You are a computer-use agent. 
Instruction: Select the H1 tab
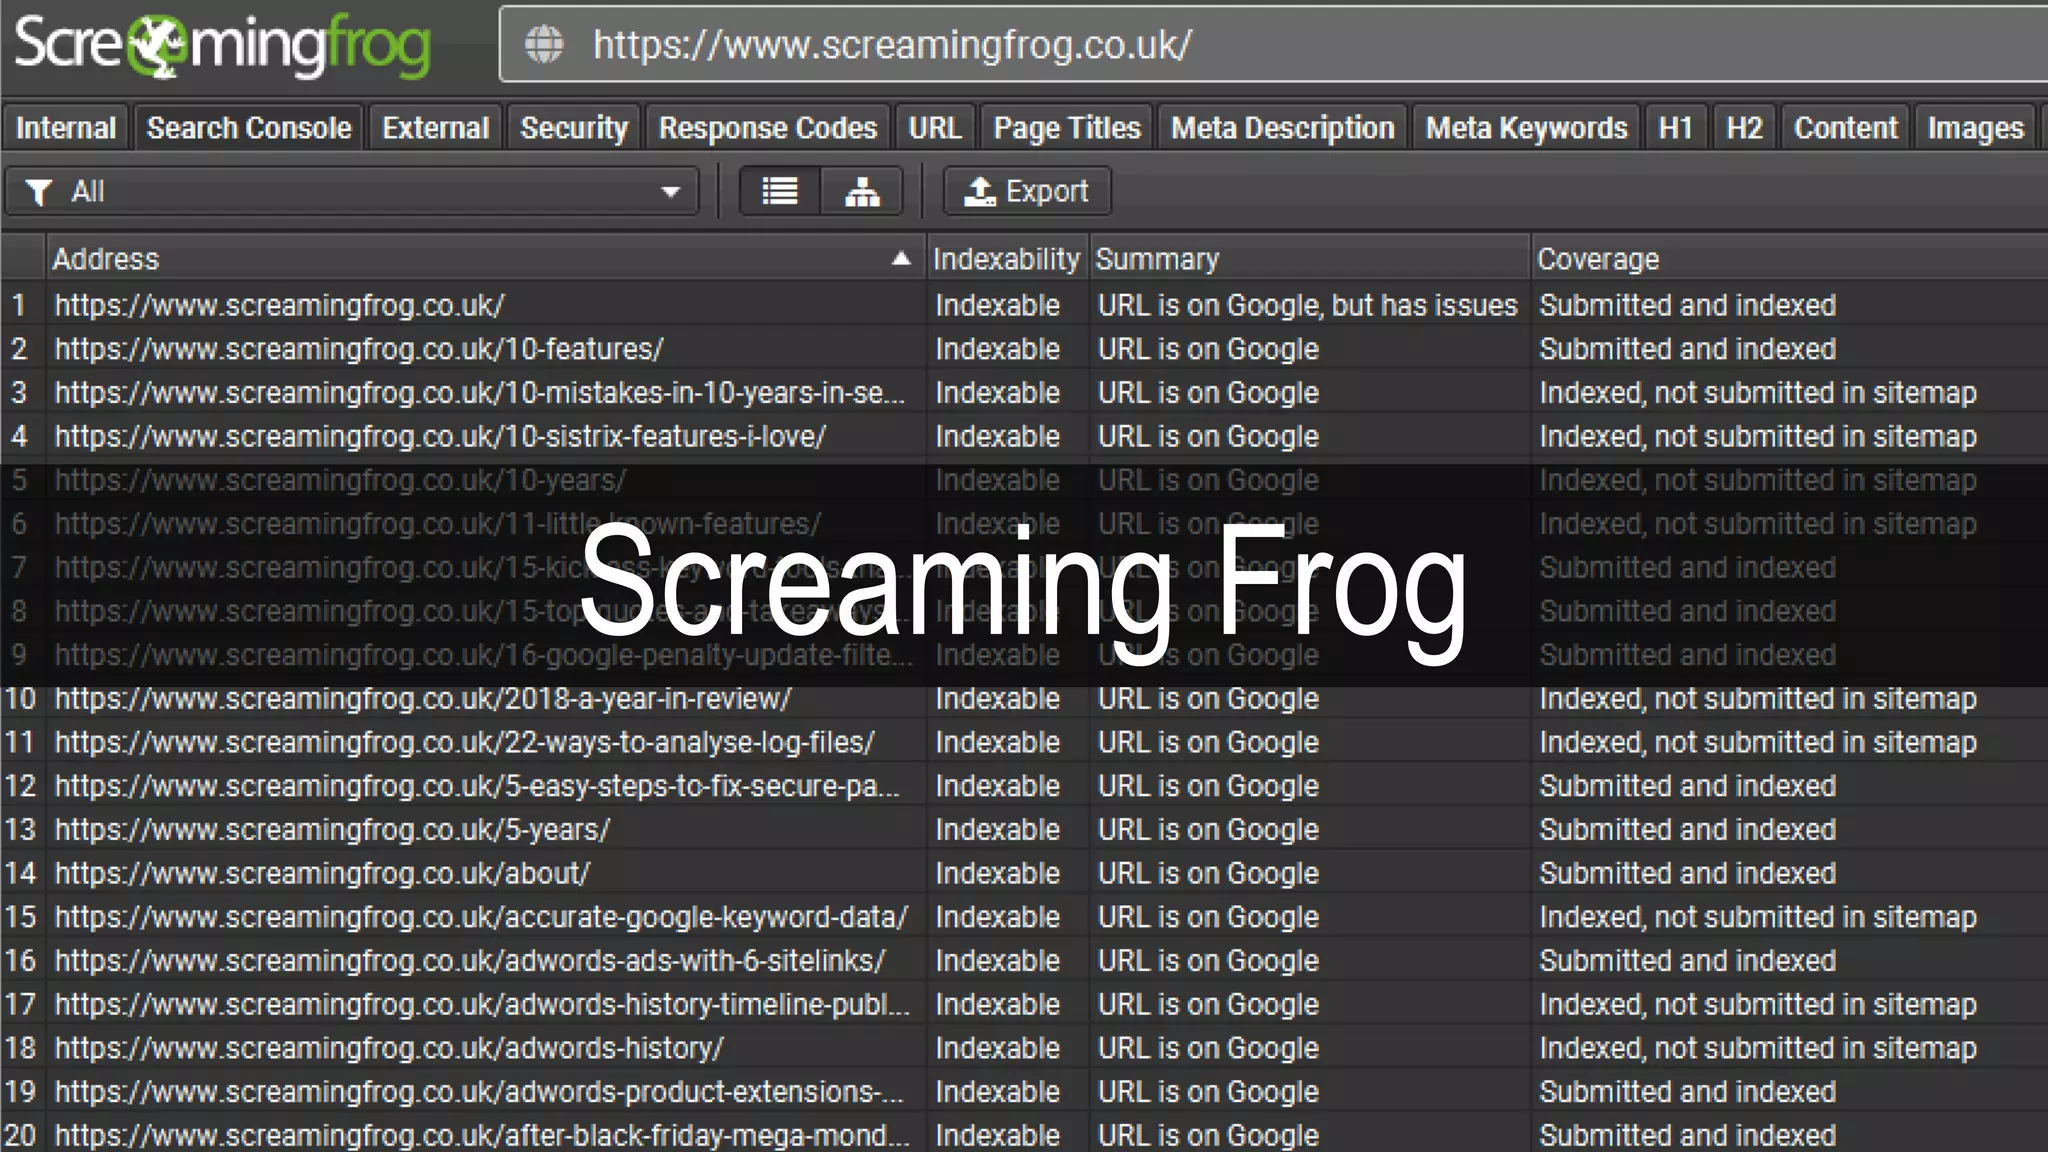[x=1676, y=128]
